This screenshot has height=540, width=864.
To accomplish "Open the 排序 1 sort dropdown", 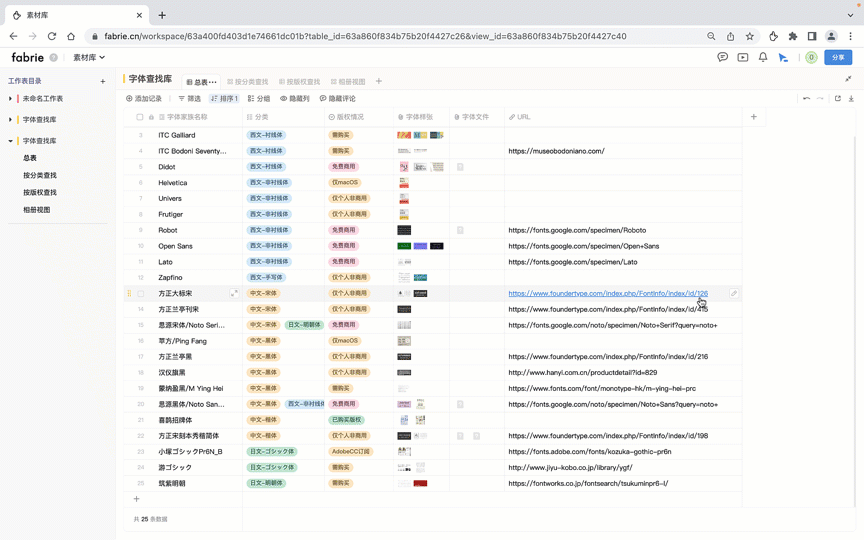I will tap(224, 99).
